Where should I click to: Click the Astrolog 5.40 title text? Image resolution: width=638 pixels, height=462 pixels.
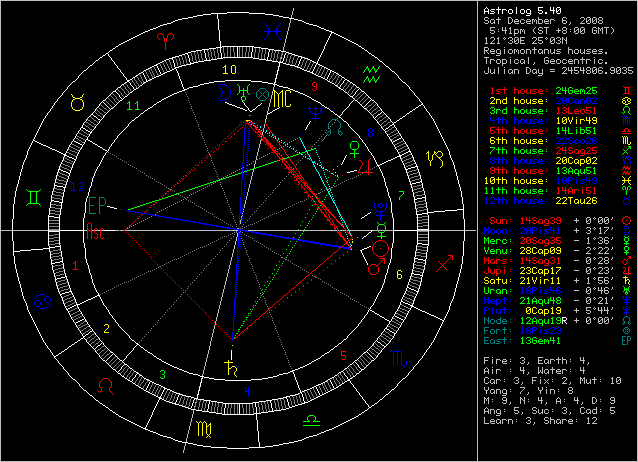(x=519, y=8)
